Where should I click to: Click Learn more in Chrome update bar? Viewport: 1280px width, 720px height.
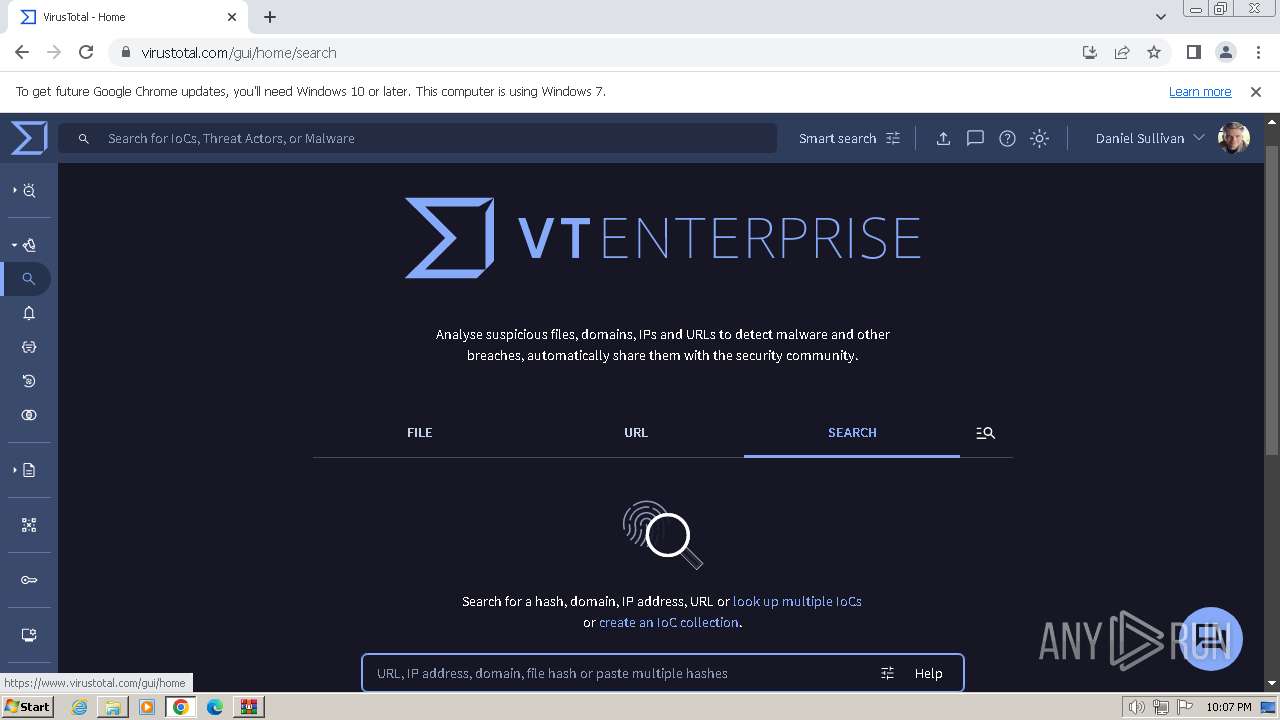click(1200, 91)
